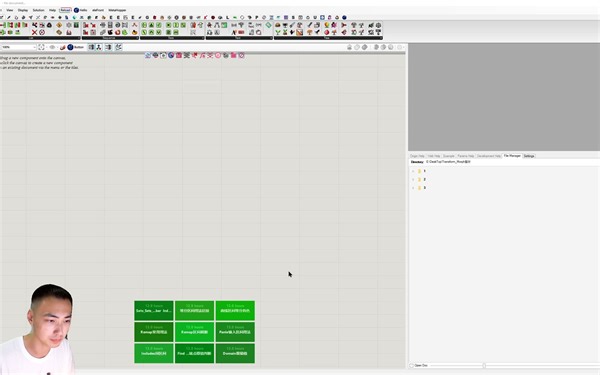Open the Hello menu entry
This screenshot has height=375, width=600.
point(81,10)
